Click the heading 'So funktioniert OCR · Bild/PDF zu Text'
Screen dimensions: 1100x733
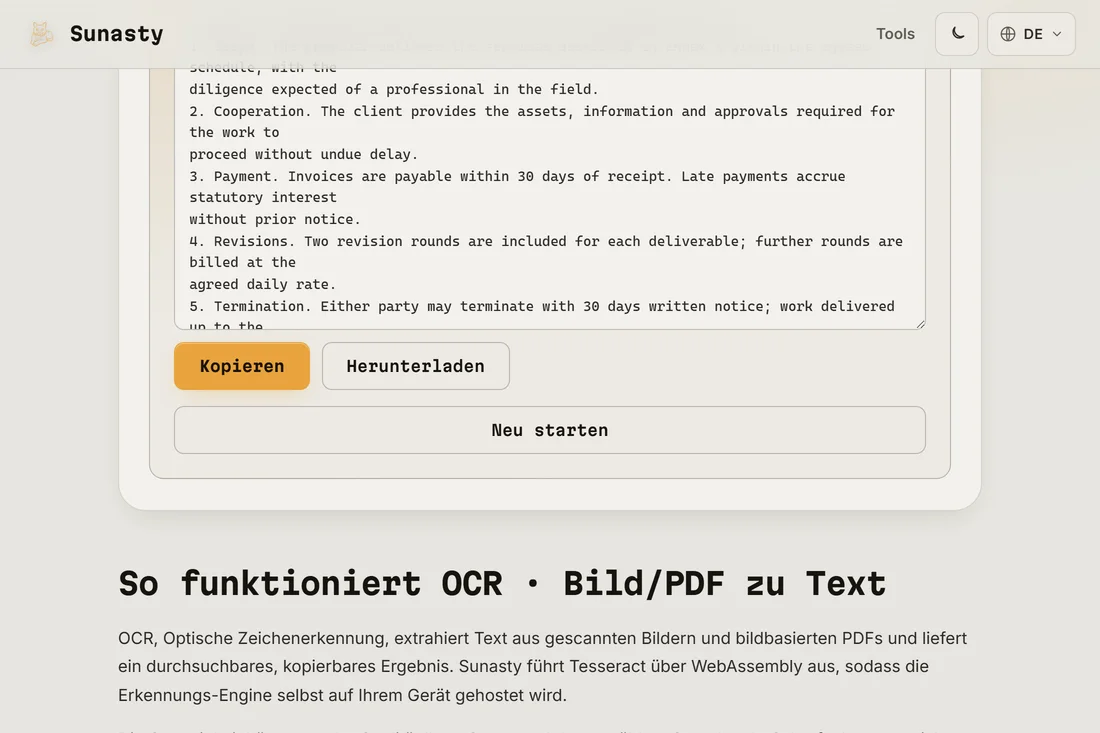pyautogui.click(x=502, y=584)
